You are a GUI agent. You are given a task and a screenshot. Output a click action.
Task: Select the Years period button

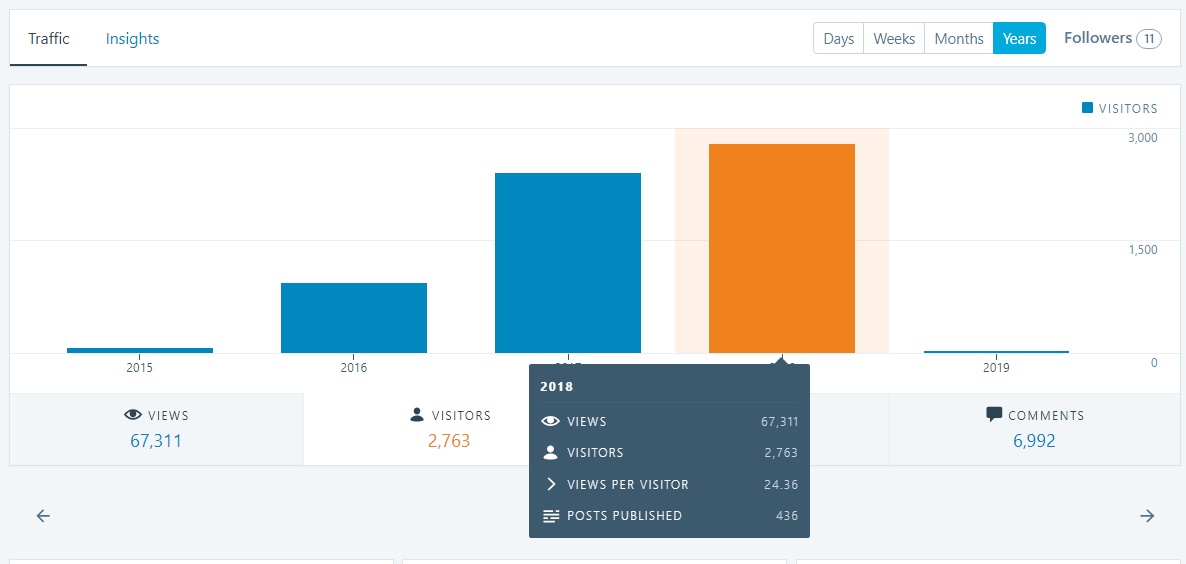(x=1019, y=39)
